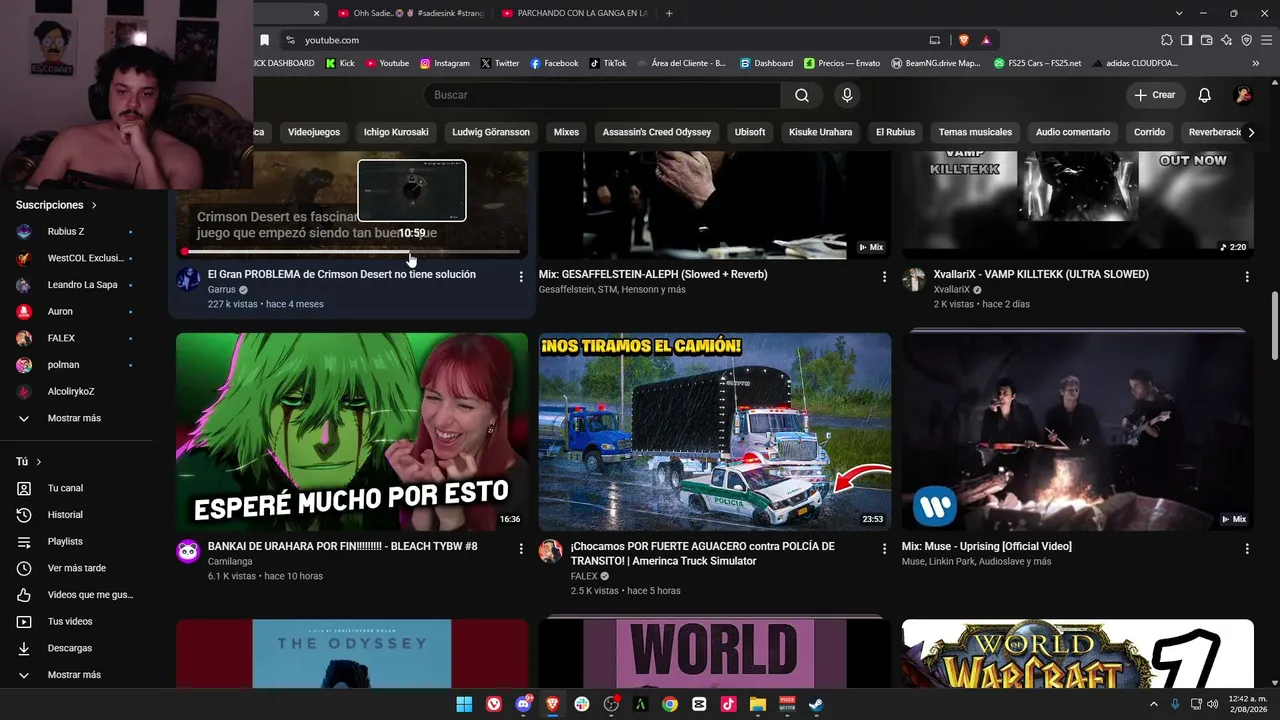Show hidden bookmarks with double chevron
This screenshot has width=1280, height=720.
pos(1256,63)
